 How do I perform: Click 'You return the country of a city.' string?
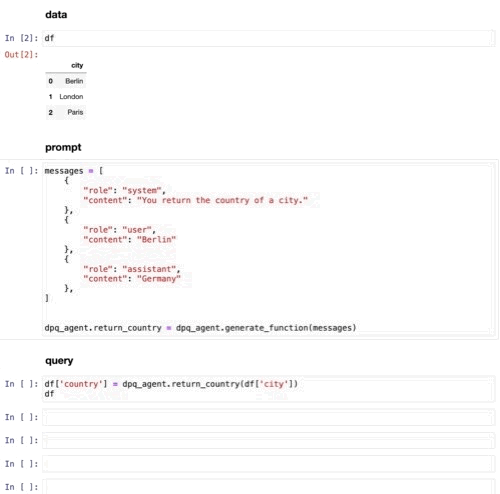coord(222,200)
